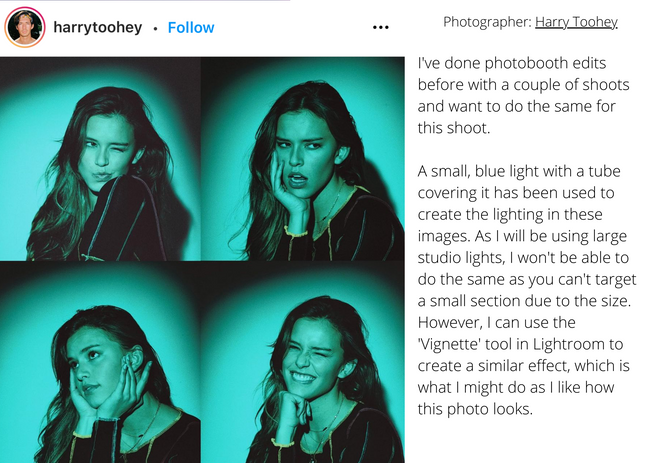Viewport: 656px width, 463px height.
Task: Open the harrytoohey username link
Action: pos(97,28)
